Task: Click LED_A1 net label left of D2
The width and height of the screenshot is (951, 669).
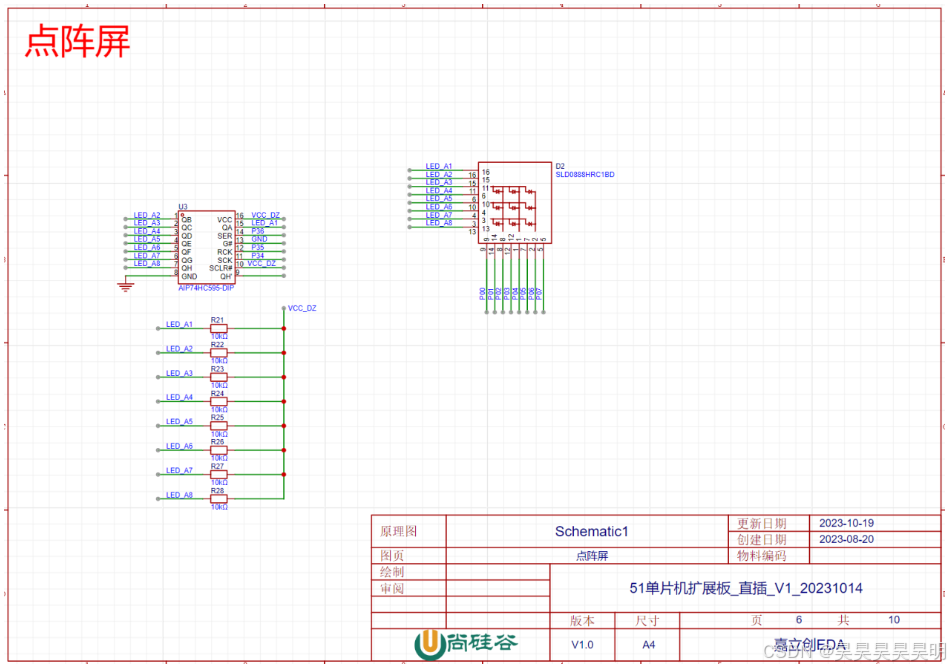Action: [x=439, y=166]
